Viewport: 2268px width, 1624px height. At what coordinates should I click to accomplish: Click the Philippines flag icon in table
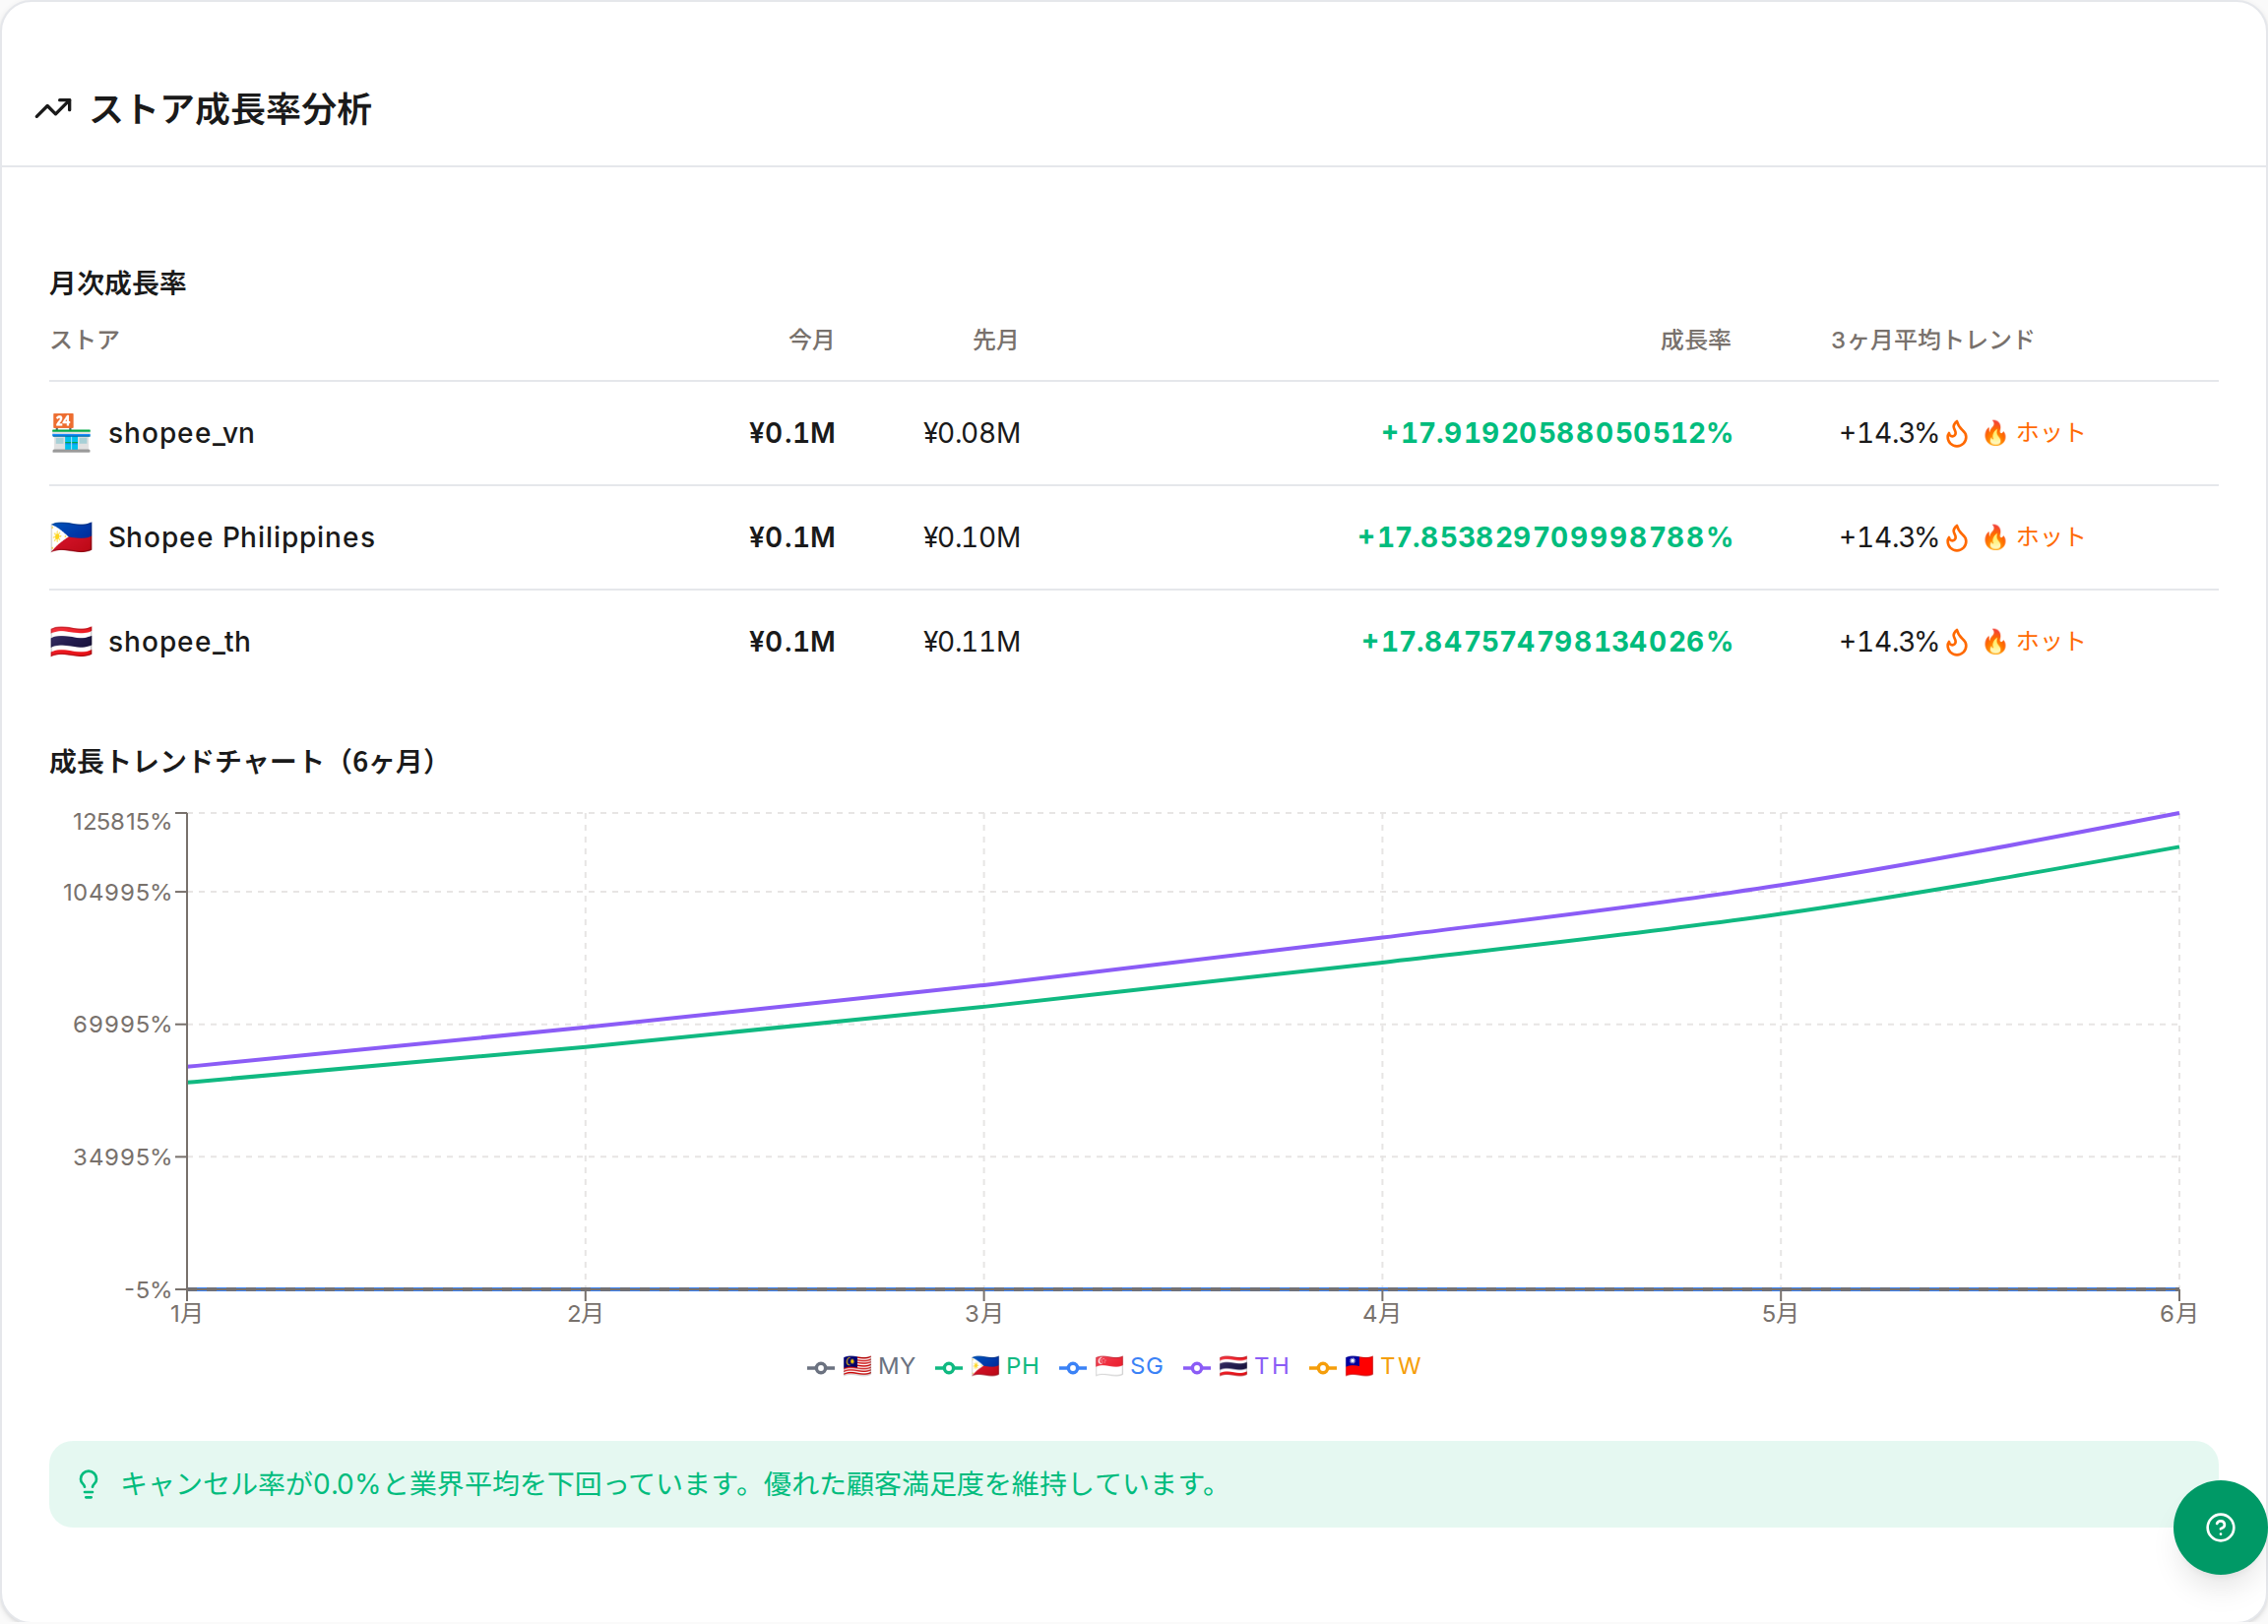pyautogui.click(x=71, y=538)
